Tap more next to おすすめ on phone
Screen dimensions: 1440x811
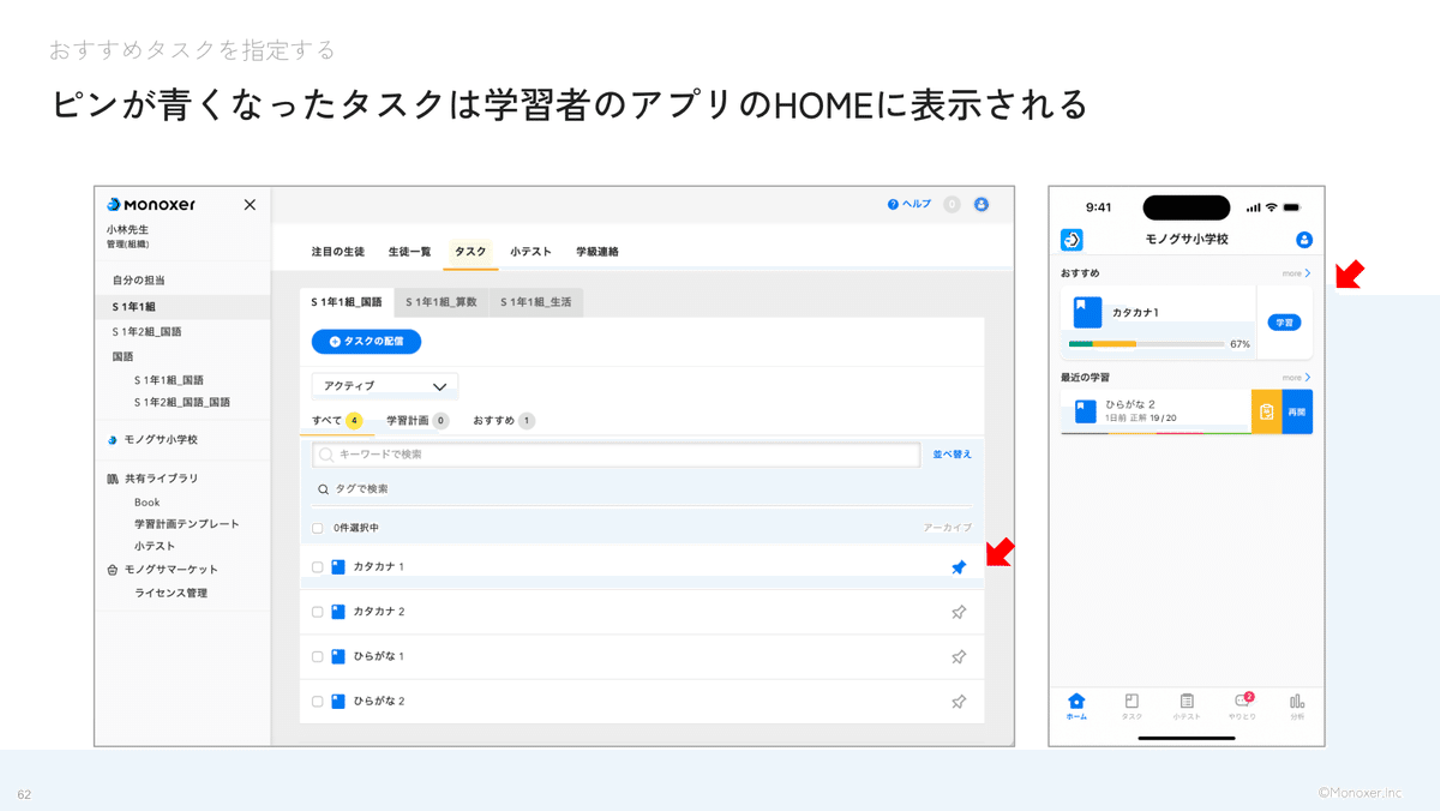tap(1296, 273)
